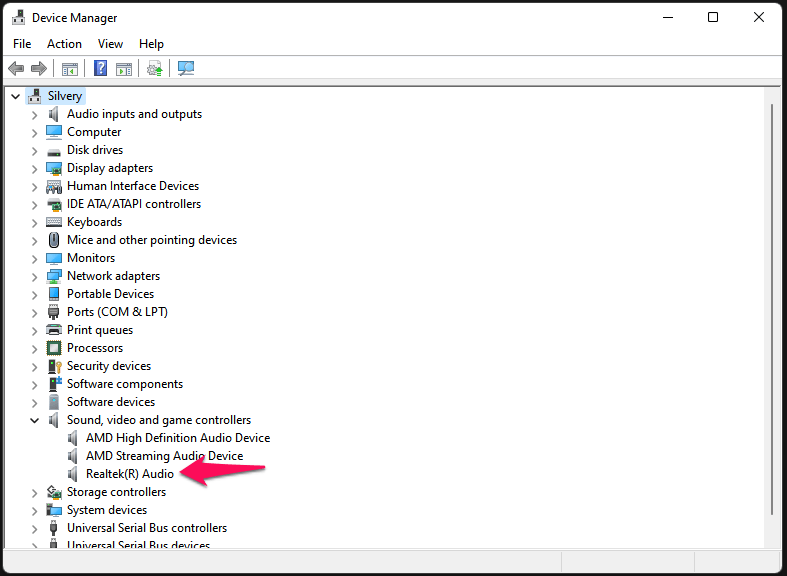787x576 pixels.
Task: Click Show/Hide Console Tree toolbar icon
Action: [x=70, y=69]
